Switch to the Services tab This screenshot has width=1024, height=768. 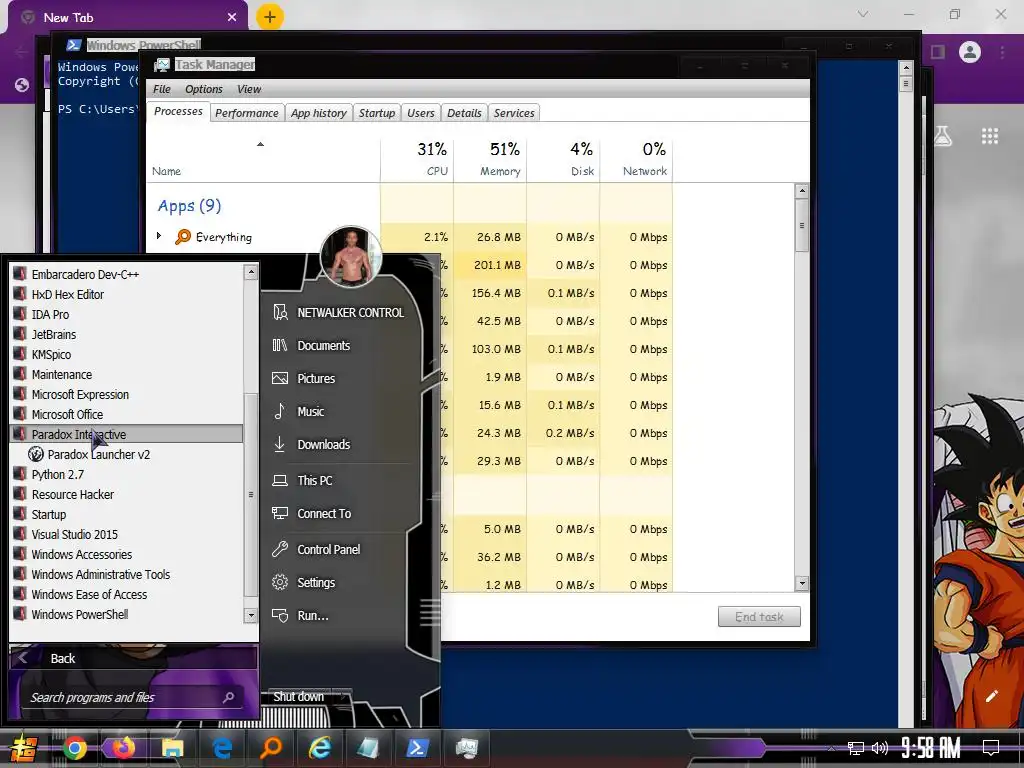click(514, 113)
